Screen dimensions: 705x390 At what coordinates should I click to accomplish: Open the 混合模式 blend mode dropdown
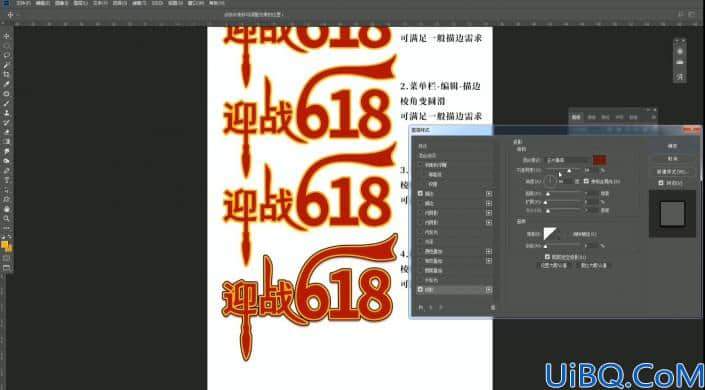point(568,160)
